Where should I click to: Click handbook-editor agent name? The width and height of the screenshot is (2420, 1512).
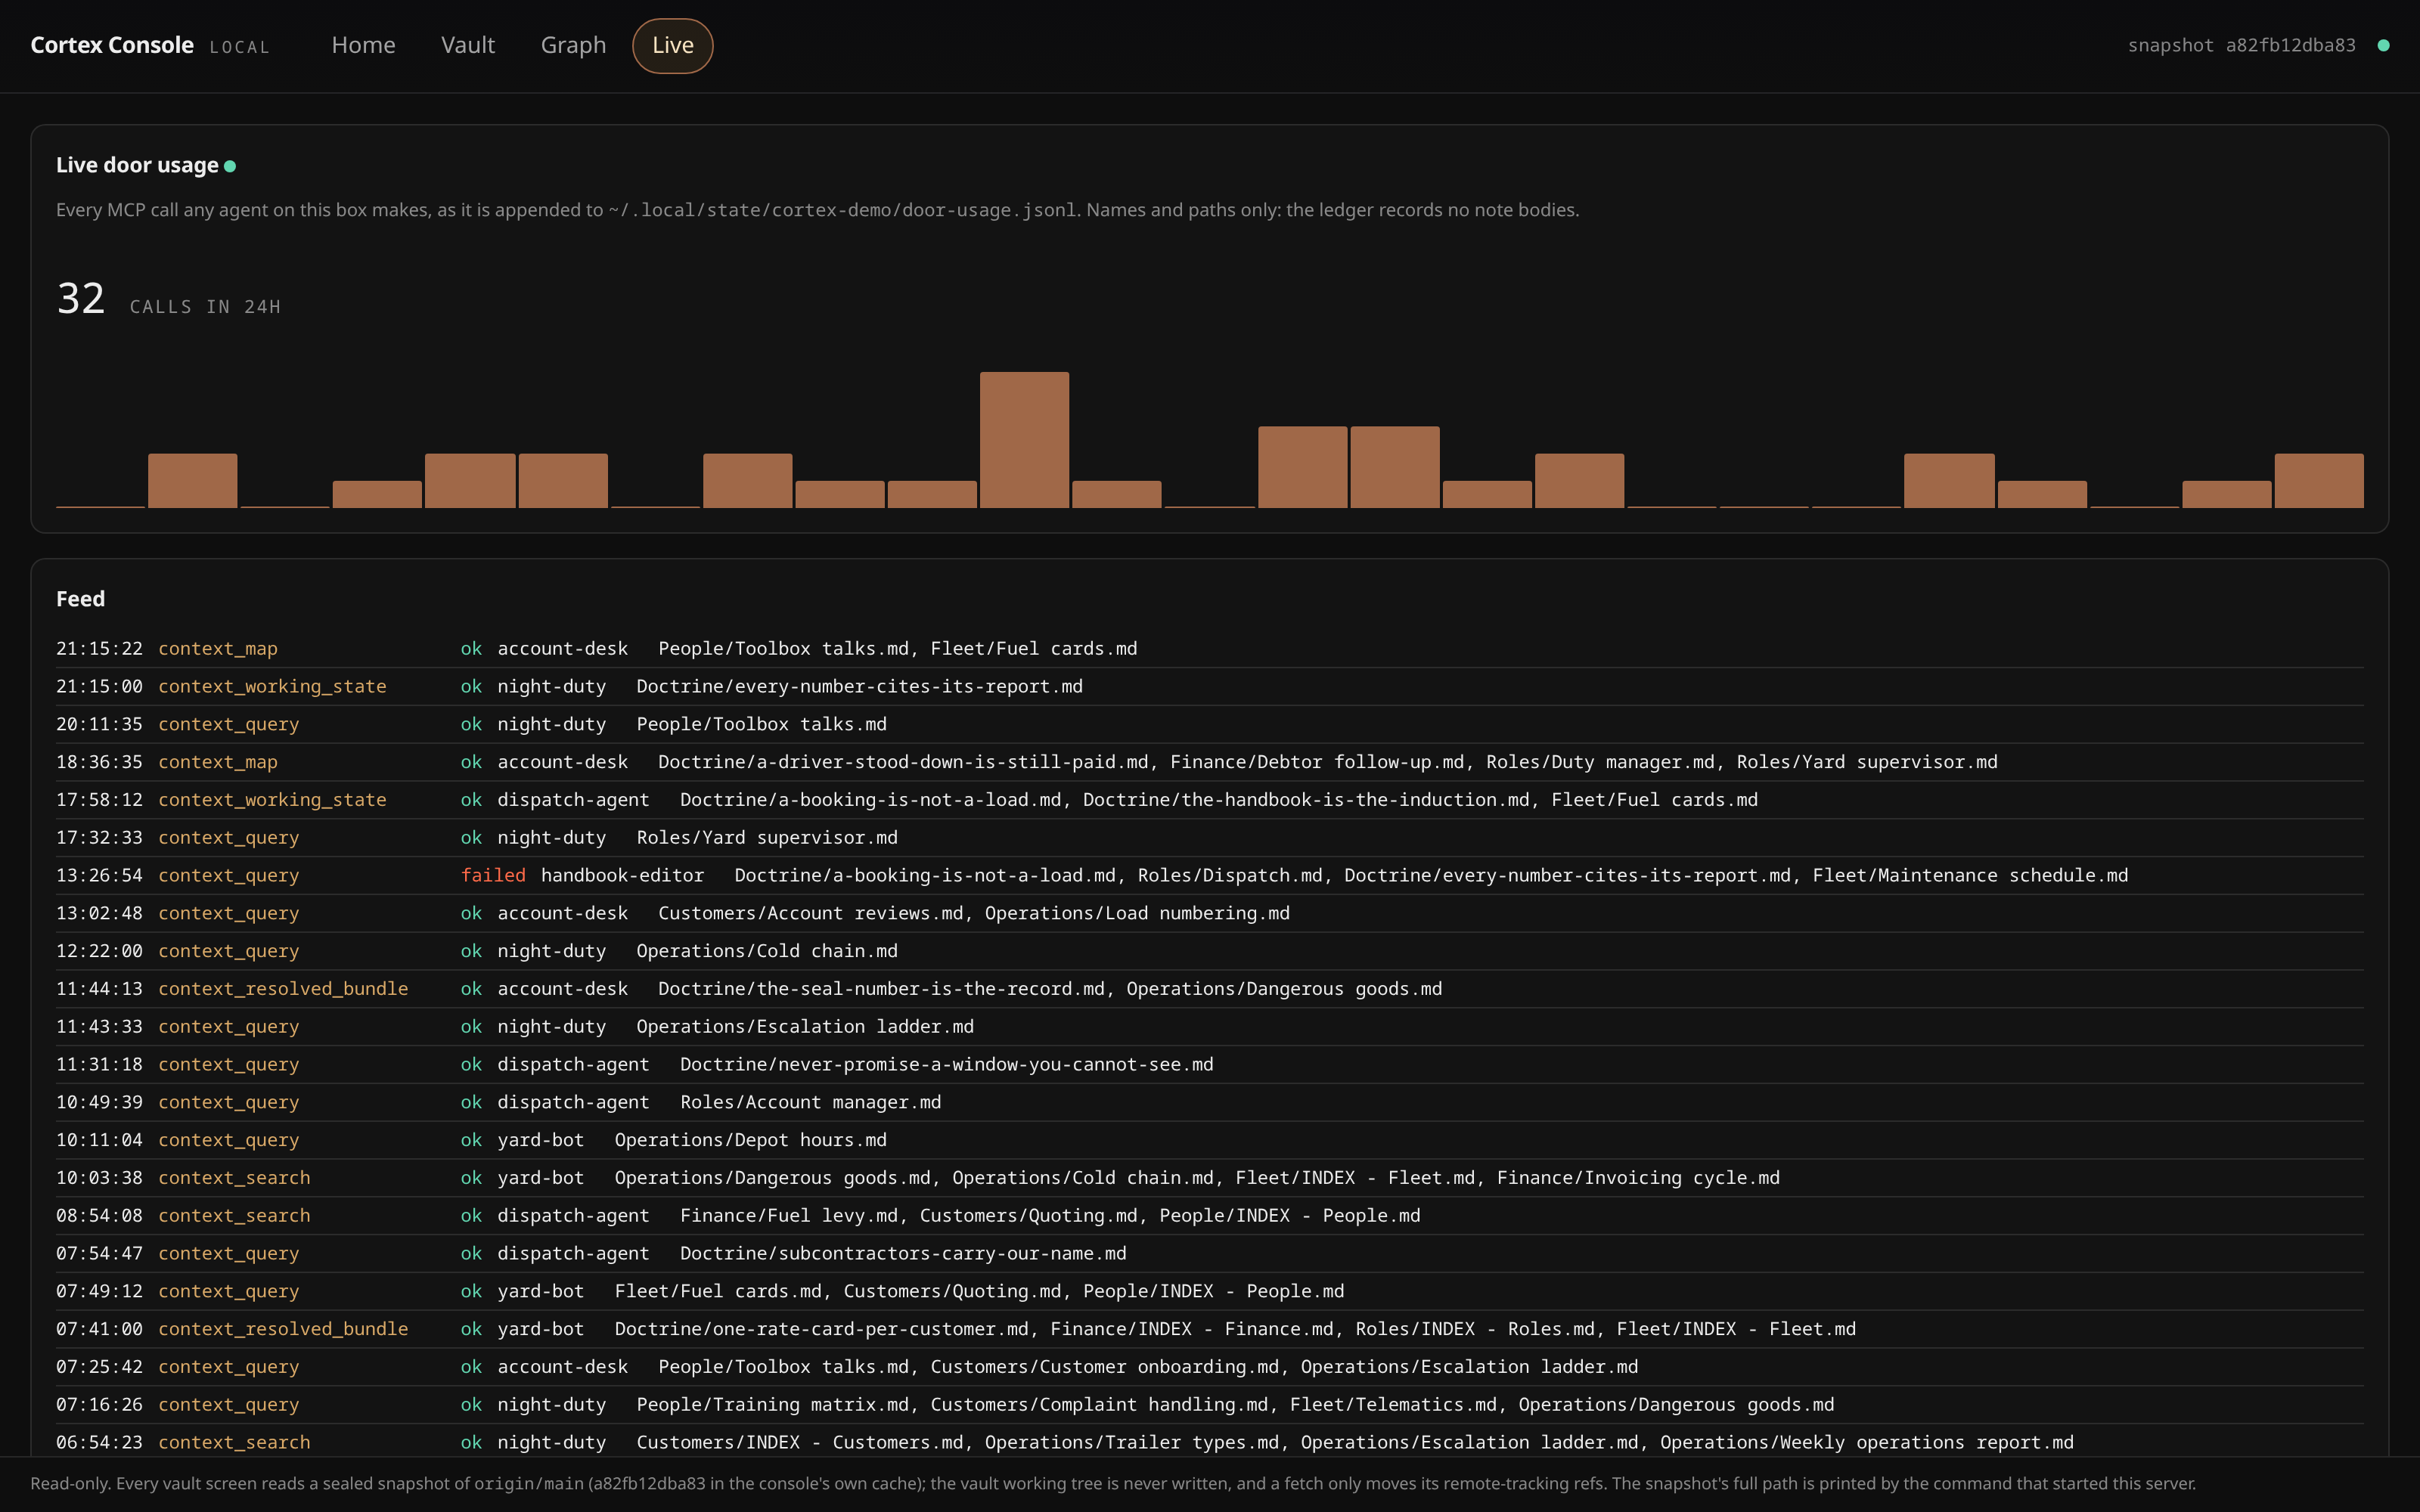(622, 876)
